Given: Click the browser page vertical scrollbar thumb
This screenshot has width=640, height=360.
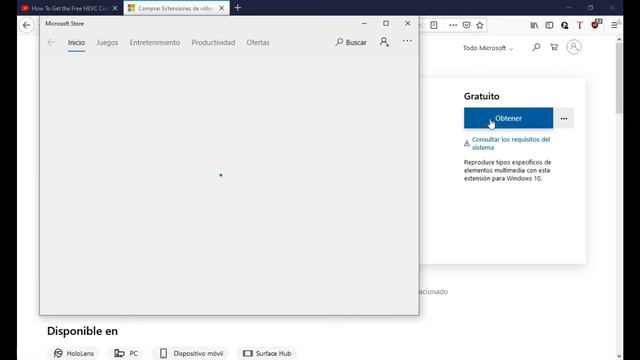Looking at the screenshot, I should [619, 78].
